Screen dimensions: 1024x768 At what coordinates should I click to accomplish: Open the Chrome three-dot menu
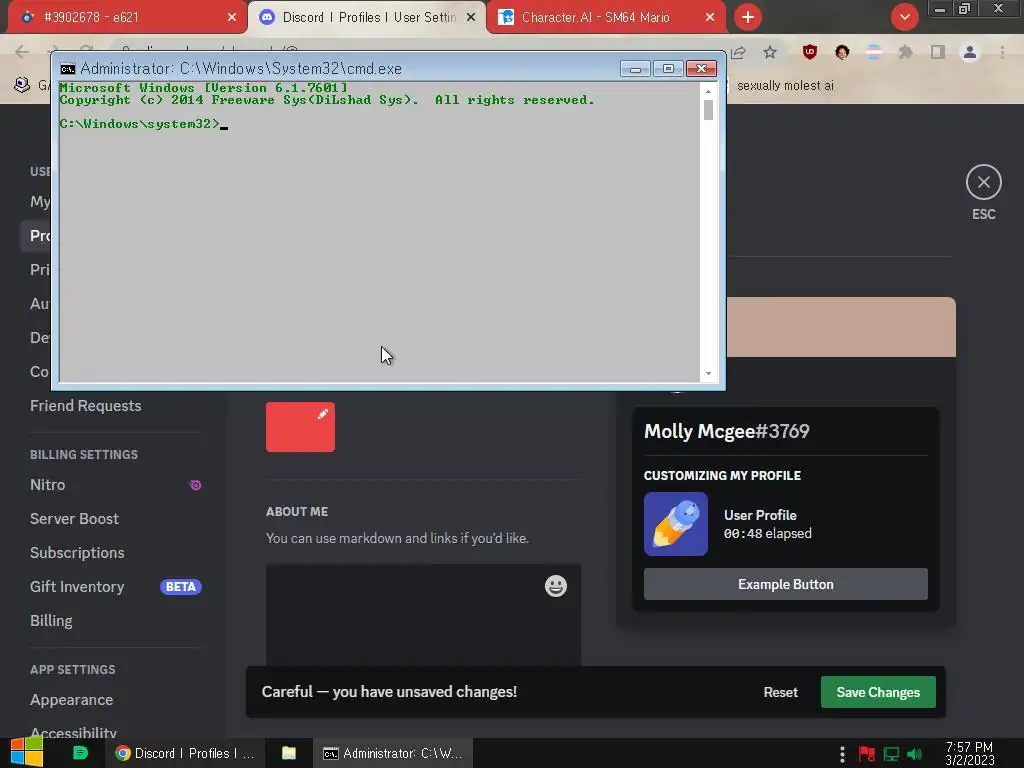pos(1002,52)
